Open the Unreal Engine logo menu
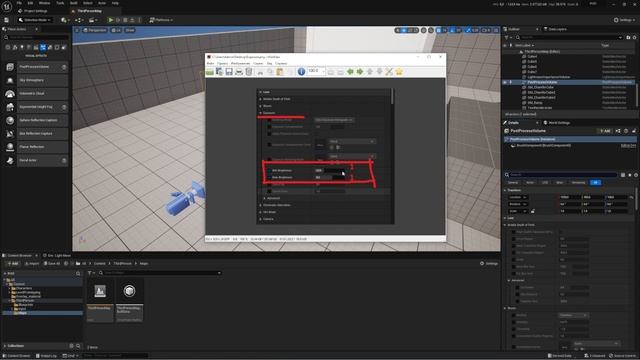Image resolution: width=640 pixels, height=360 pixels. point(7,6)
